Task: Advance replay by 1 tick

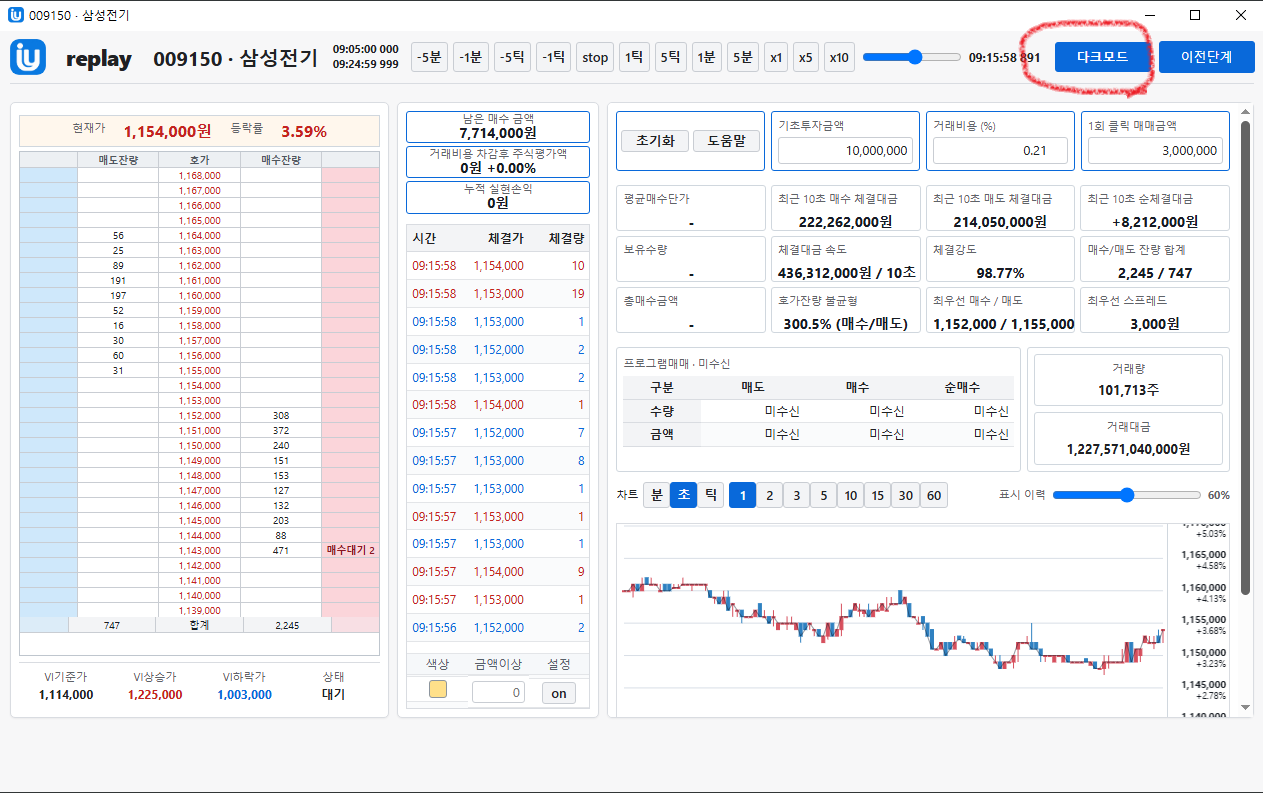Action: click(634, 57)
